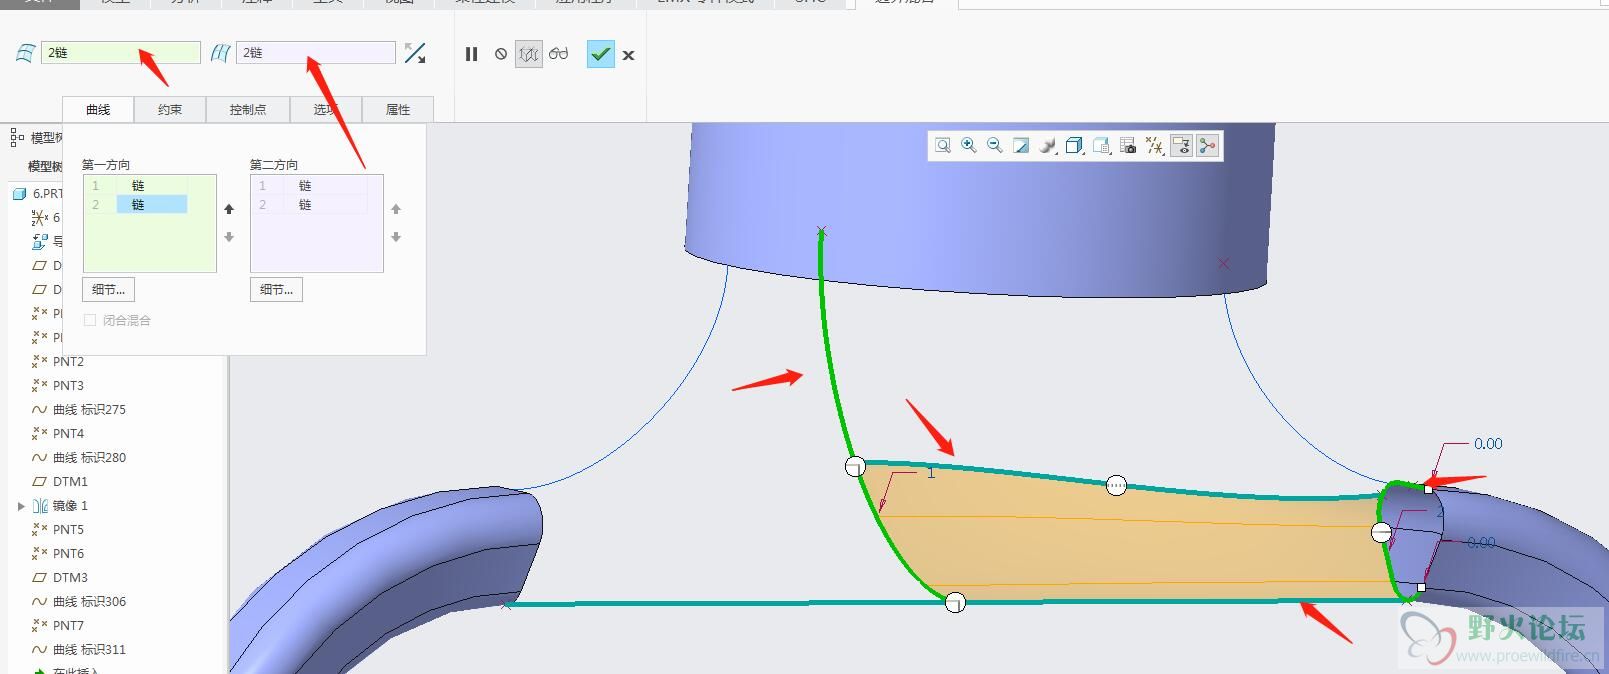Image resolution: width=1609 pixels, height=674 pixels.
Task: Accept the feature with green checkmark
Action: [x=600, y=54]
